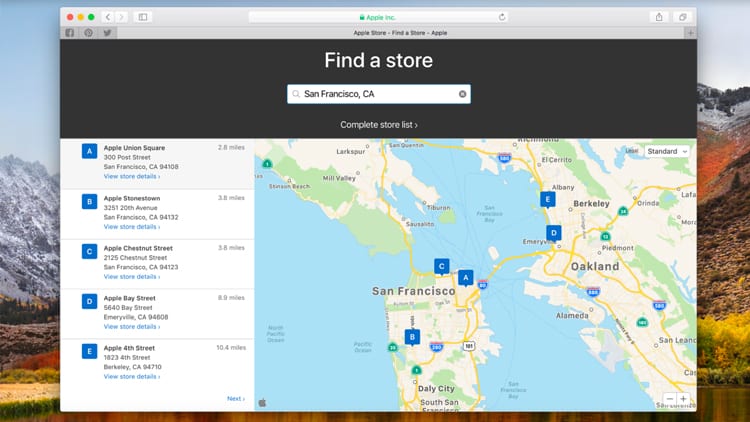Click the 3251 20th Avenue address
Image resolution: width=750 pixels, height=422 pixels.
(131, 208)
